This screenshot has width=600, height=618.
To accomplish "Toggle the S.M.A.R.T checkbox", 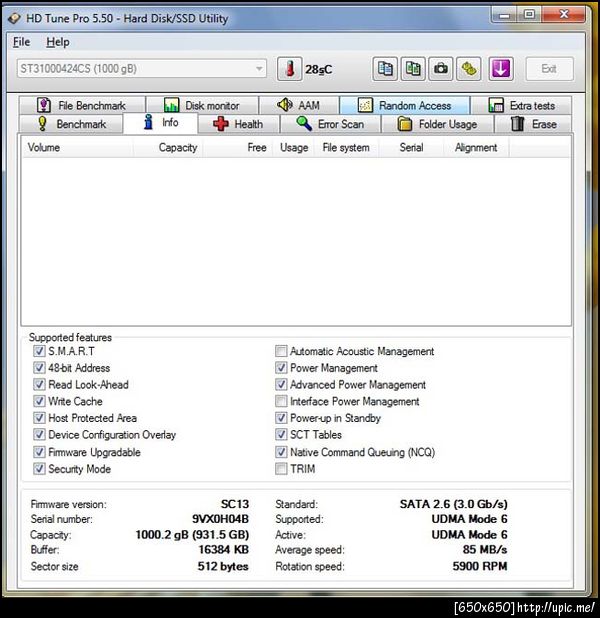I will pos(39,351).
